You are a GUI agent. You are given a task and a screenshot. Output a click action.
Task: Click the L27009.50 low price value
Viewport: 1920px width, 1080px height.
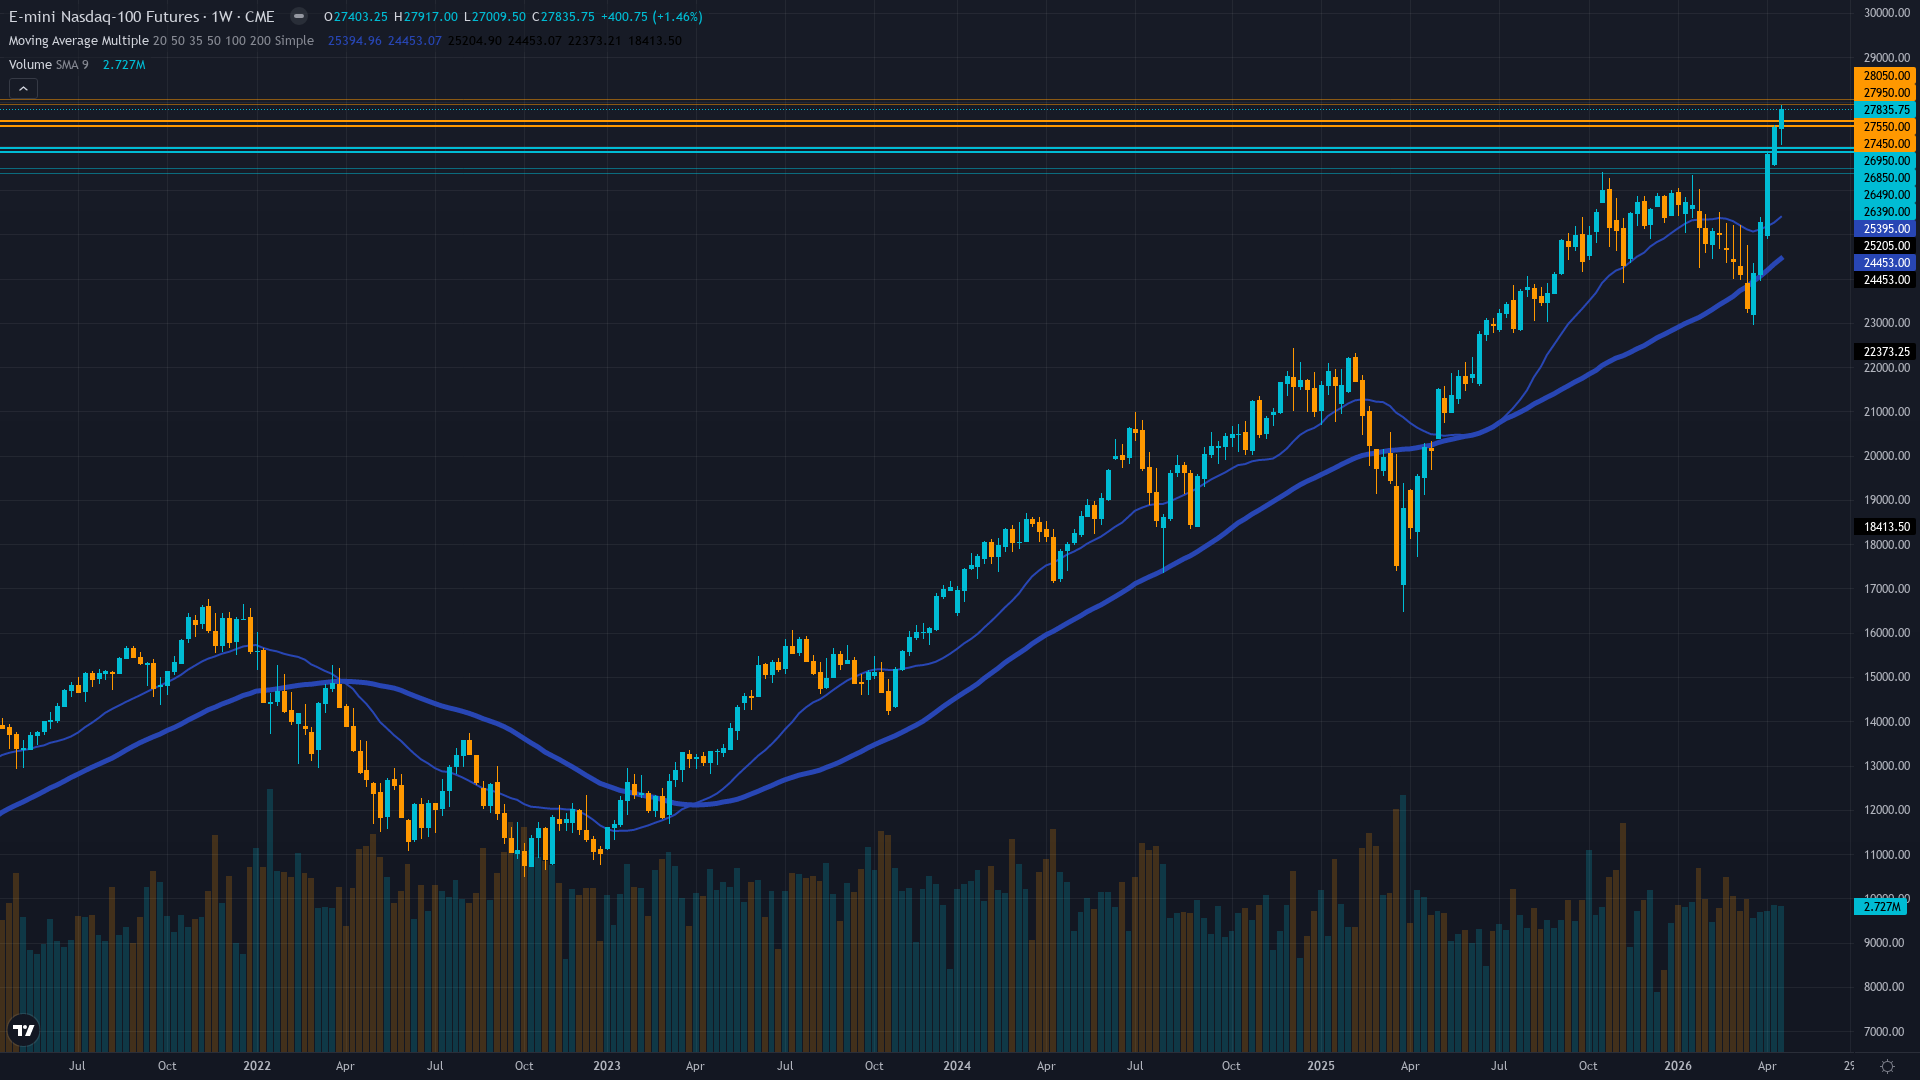[x=495, y=17]
